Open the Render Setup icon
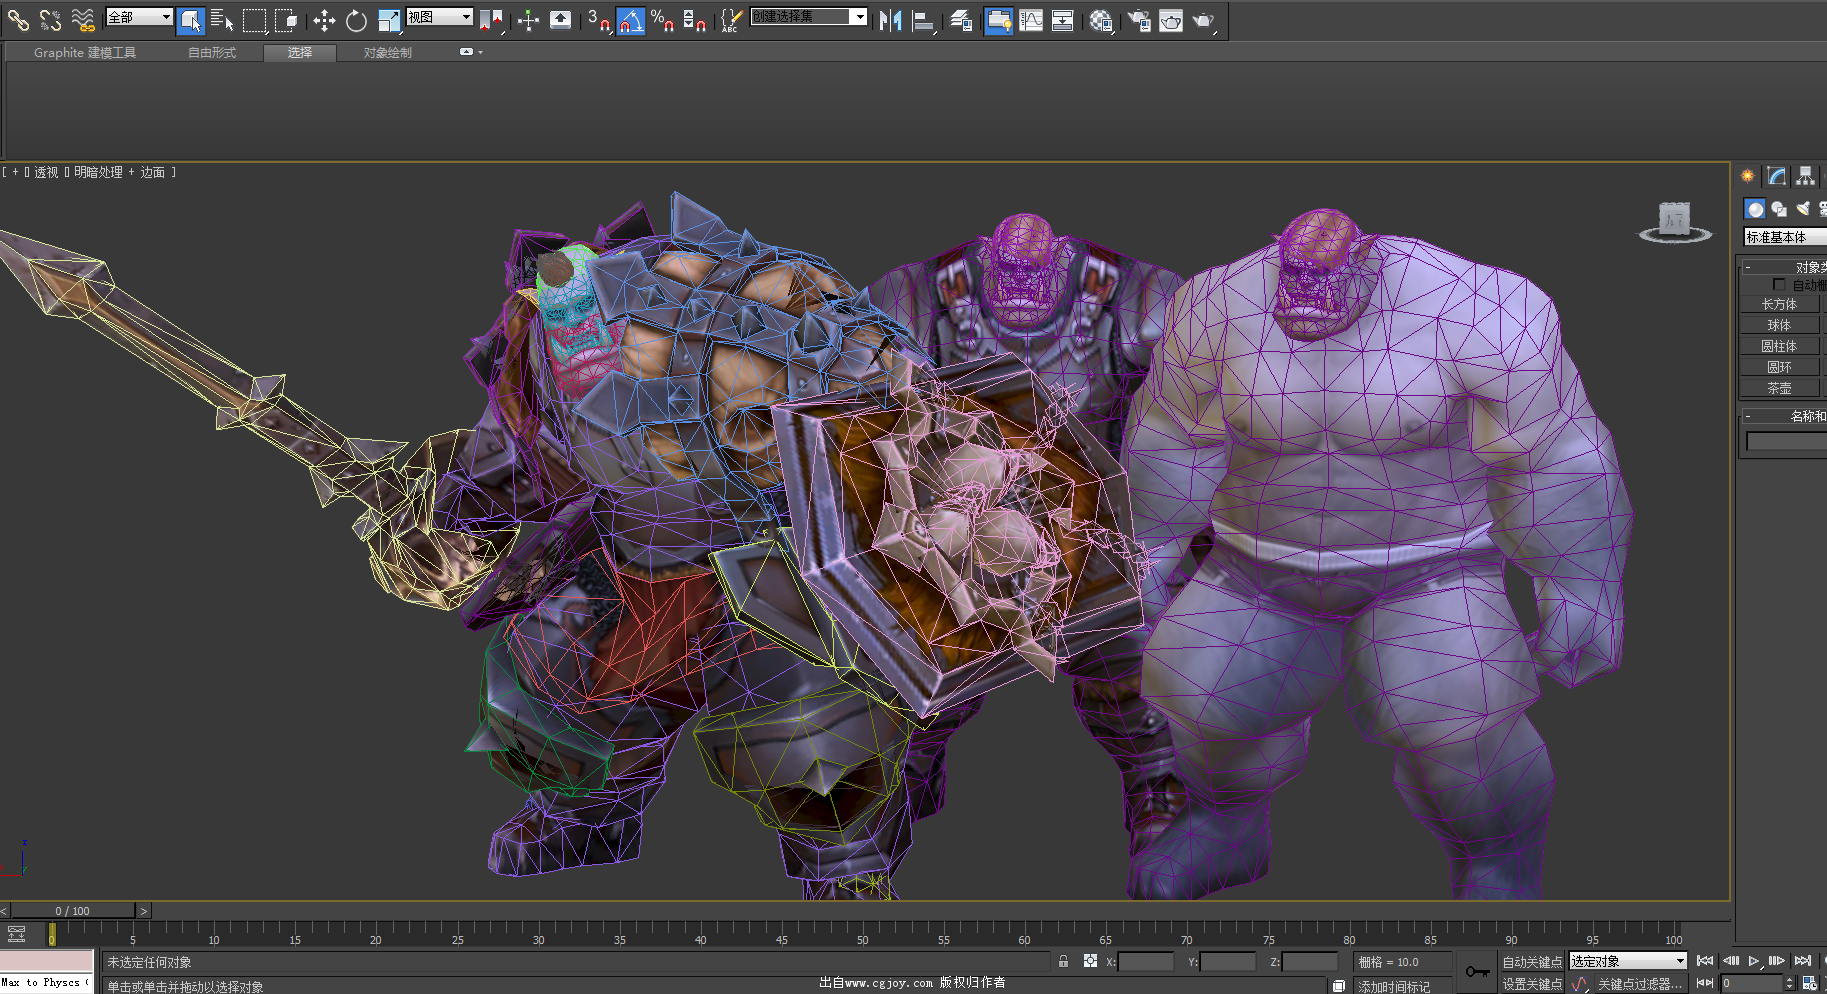This screenshot has width=1827, height=994. point(1138,20)
